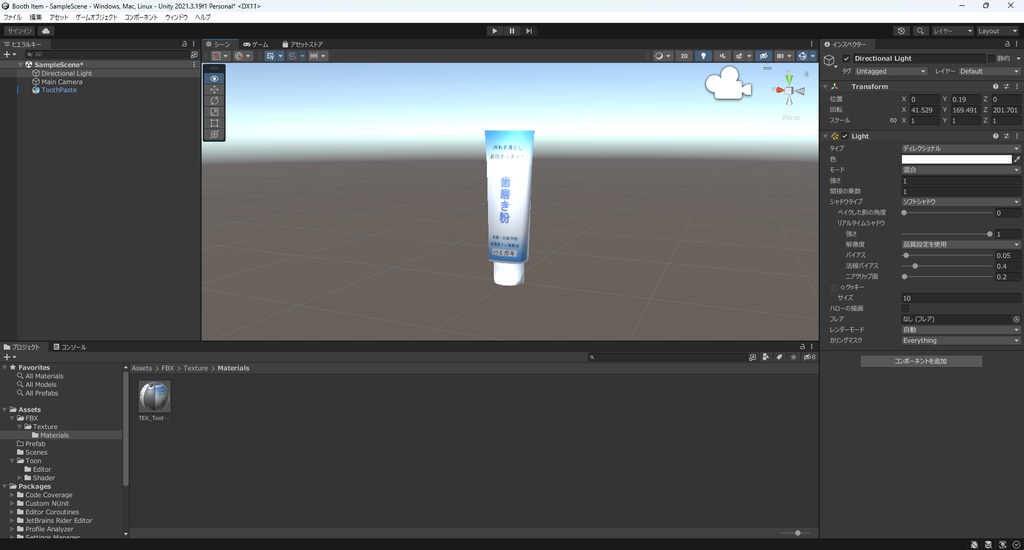Image resolution: width=1024 pixels, height=550 pixels.
Task: Select the Transform tool in scene overlay
Action: [x=214, y=134]
